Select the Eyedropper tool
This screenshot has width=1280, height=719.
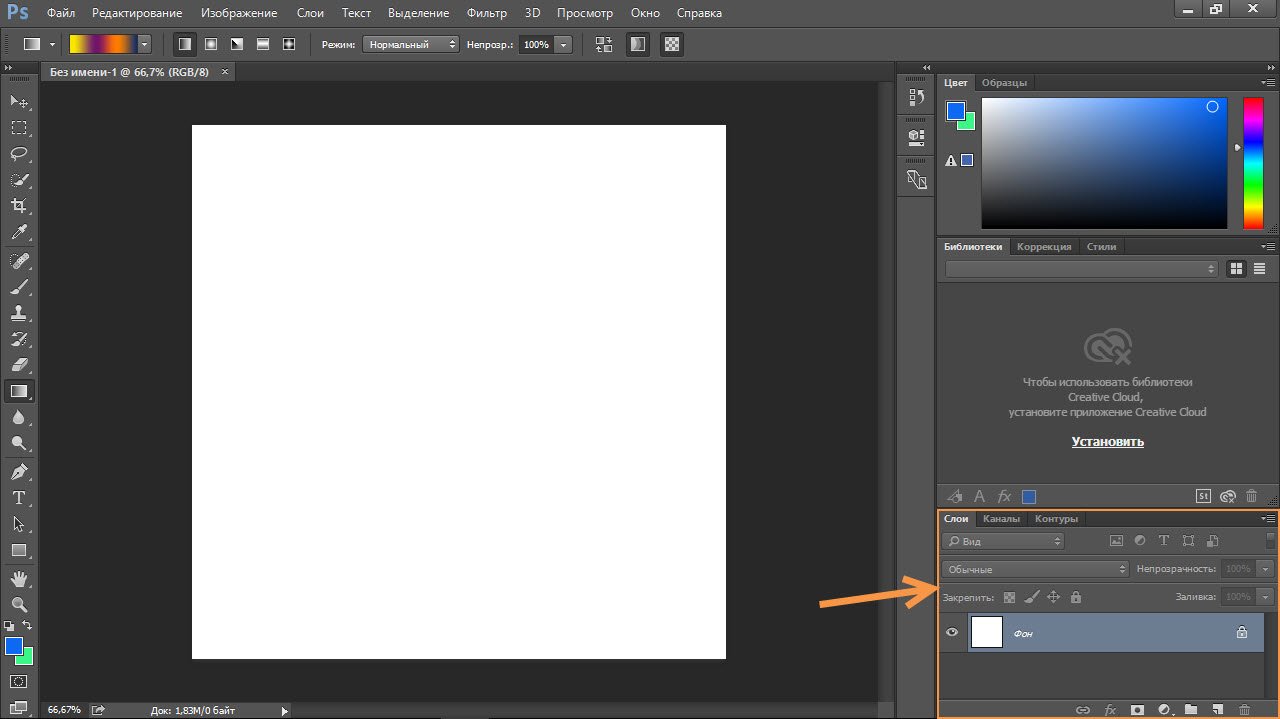tap(19, 232)
